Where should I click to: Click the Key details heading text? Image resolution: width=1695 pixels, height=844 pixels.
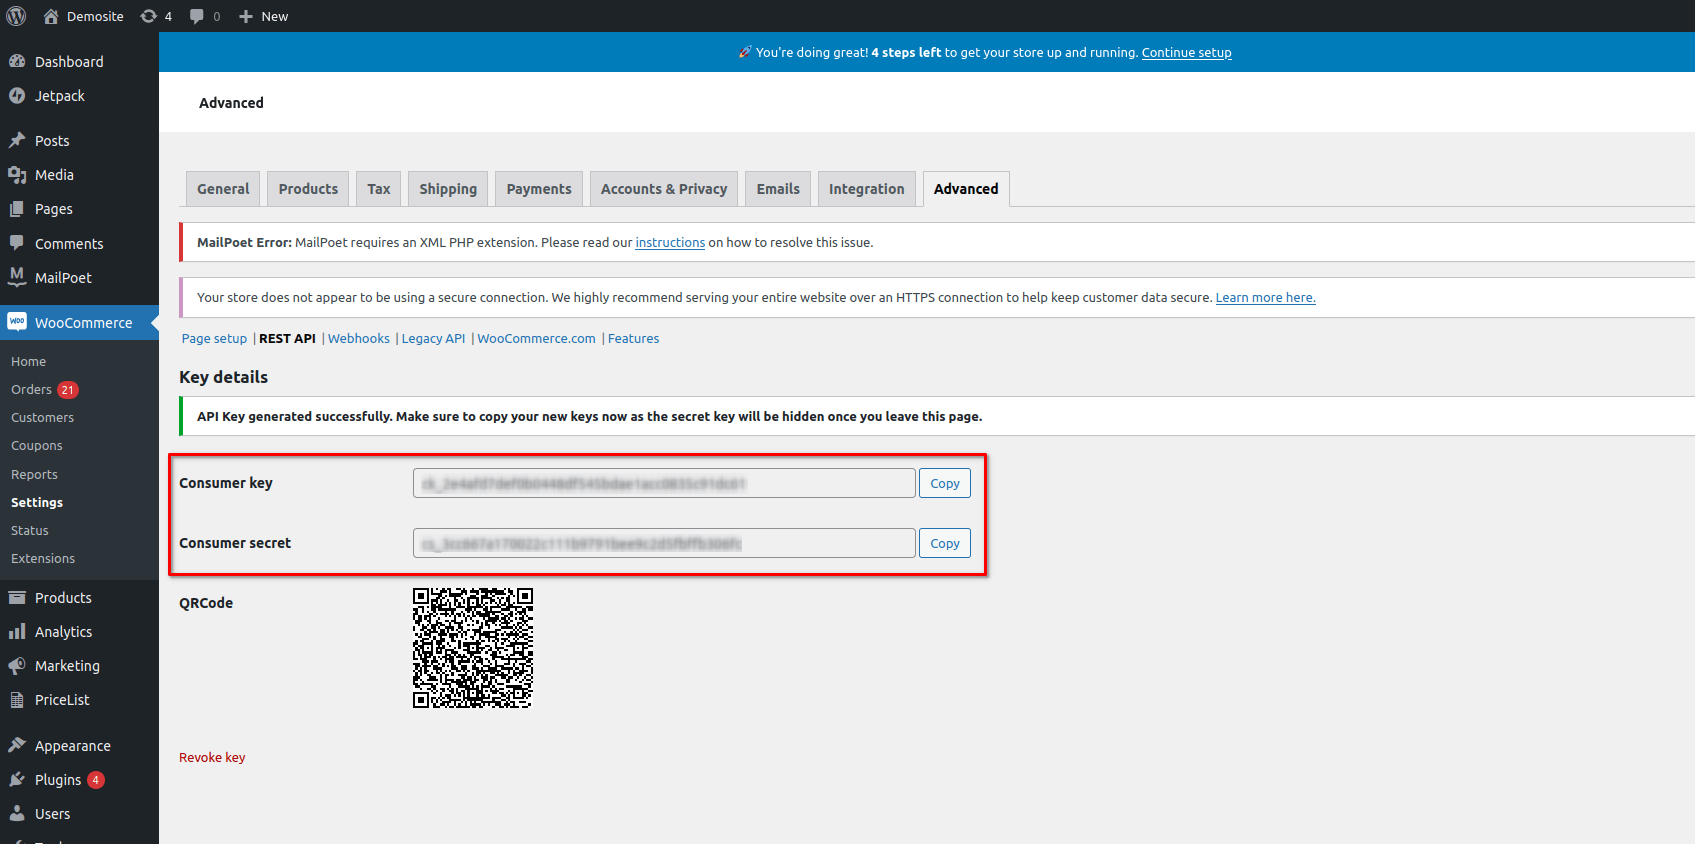point(224,377)
